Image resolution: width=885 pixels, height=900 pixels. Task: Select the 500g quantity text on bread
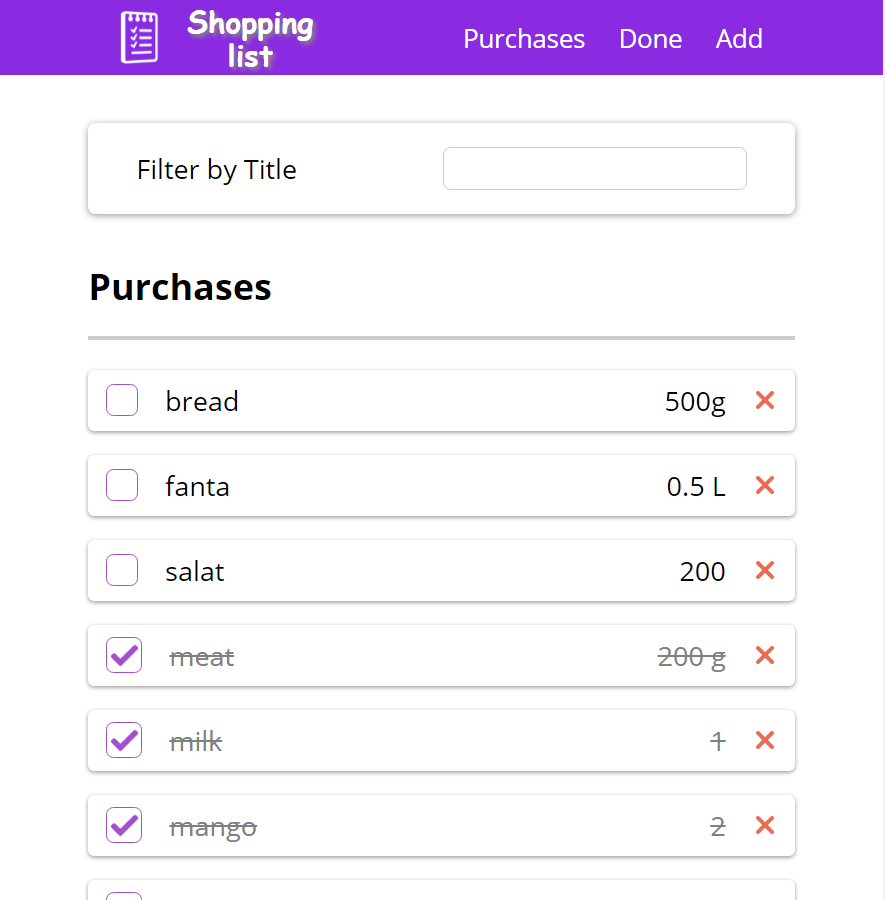tap(695, 400)
